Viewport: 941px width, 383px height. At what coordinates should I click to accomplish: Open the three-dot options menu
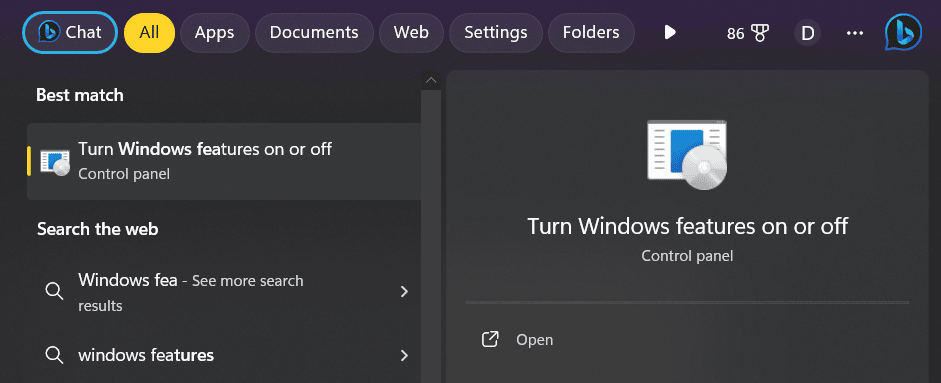(855, 33)
